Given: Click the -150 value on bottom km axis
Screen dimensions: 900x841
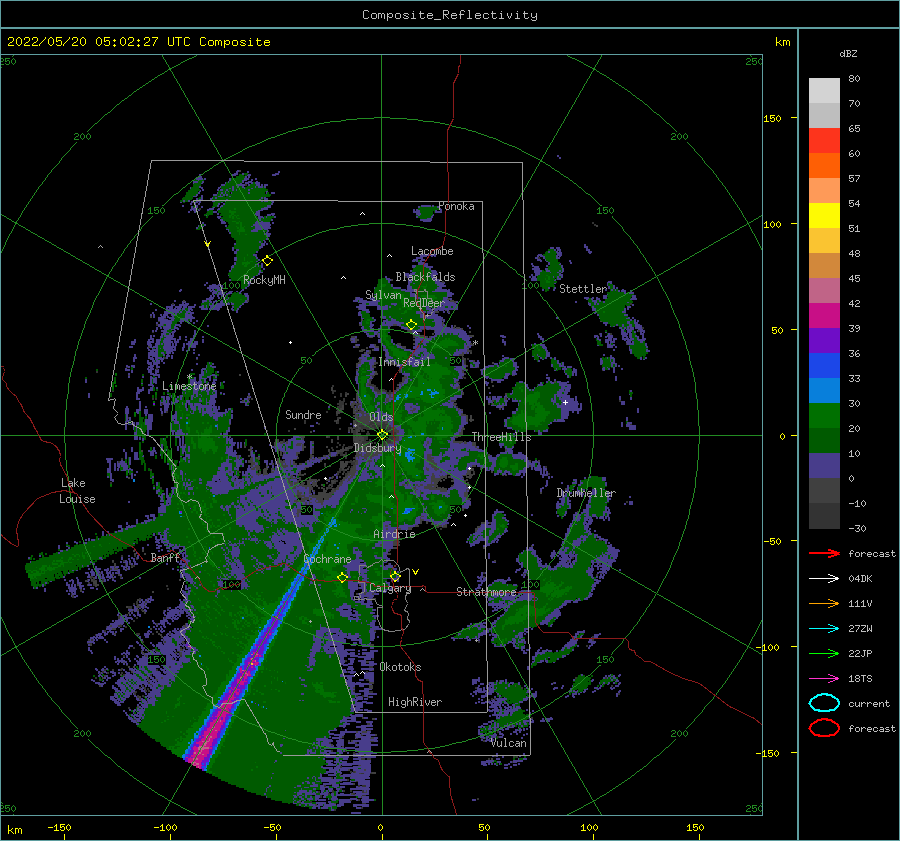Looking at the screenshot, I should point(59,827).
